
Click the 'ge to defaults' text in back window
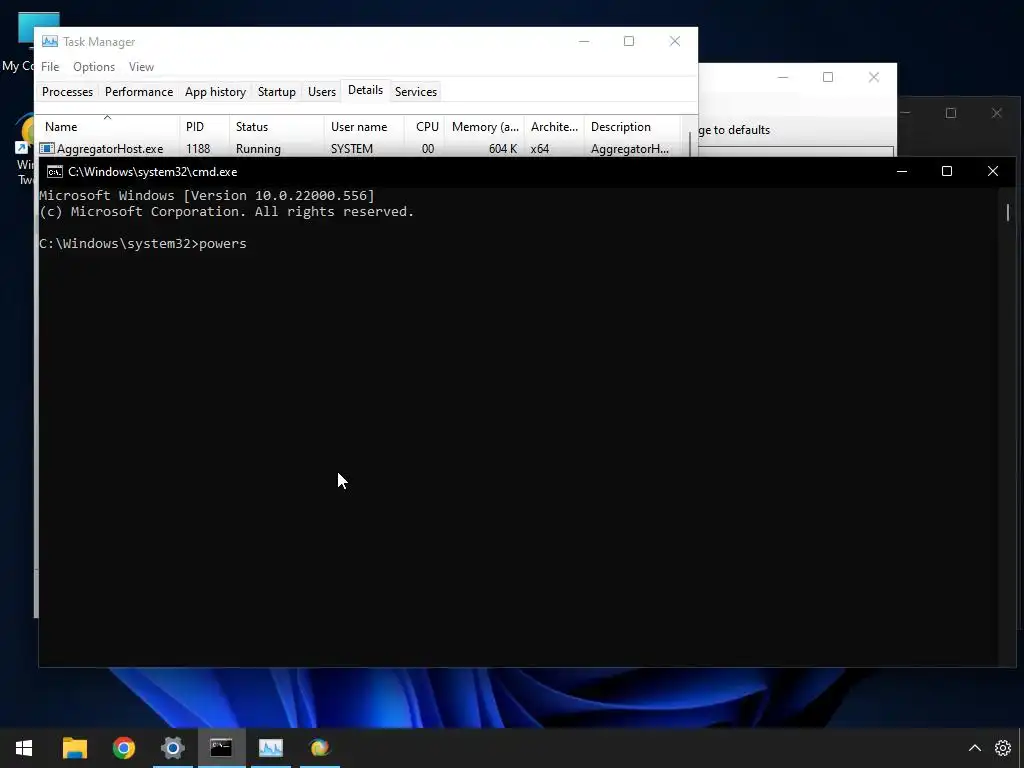pos(734,130)
